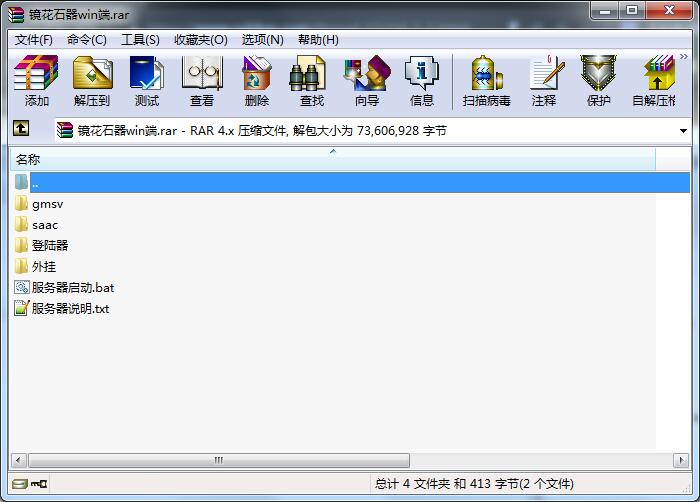Click the 添加 (Add) toolbar icon
The width and height of the screenshot is (700, 502).
click(x=36, y=81)
